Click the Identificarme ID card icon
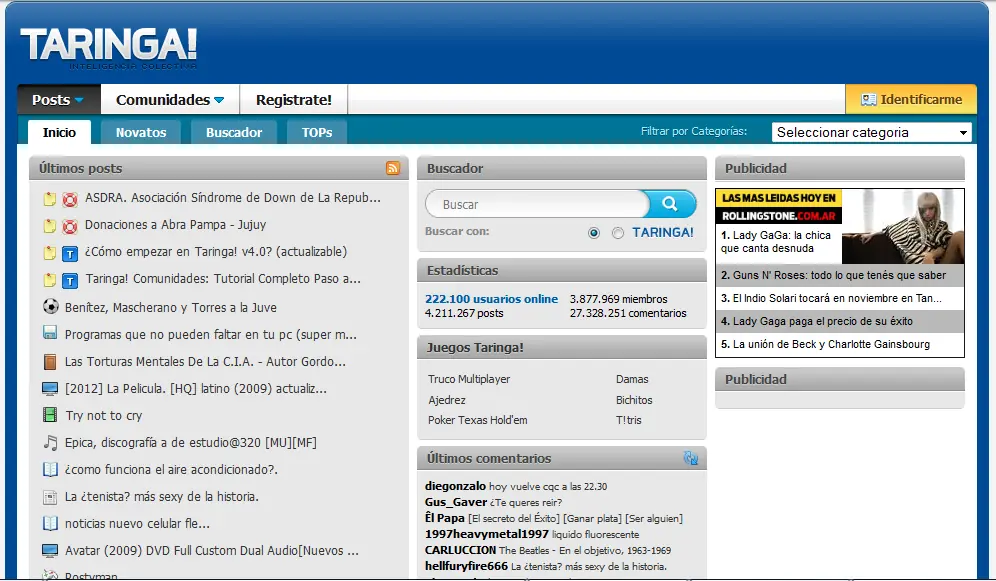The width and height of the screenshot is (996, 581). [868, 100]
